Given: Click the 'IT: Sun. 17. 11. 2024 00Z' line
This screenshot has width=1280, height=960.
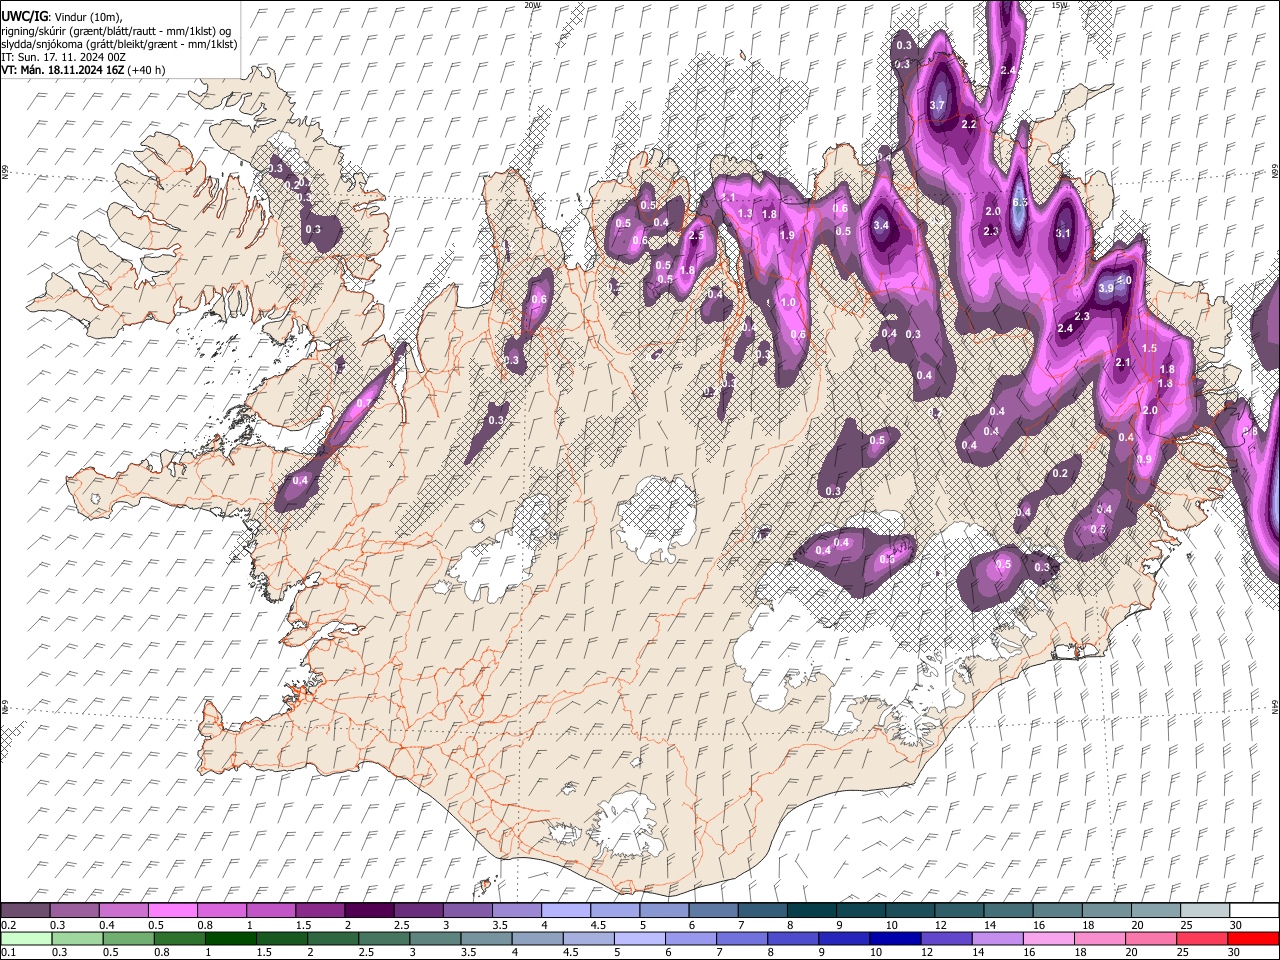Looking at the screenshot, I should (x=63, y=57).
